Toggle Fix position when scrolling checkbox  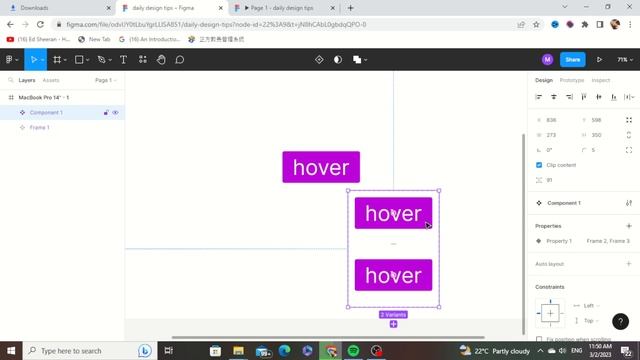click(539, 339)
